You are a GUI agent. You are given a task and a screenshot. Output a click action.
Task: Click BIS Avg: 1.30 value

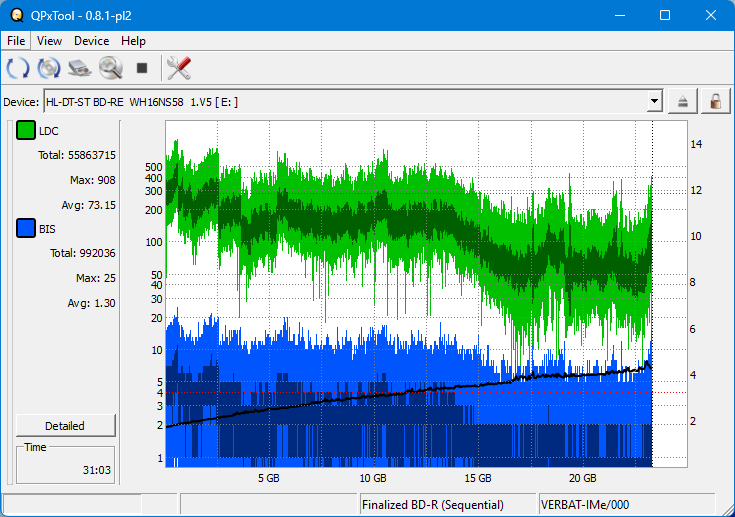[91, 303]
